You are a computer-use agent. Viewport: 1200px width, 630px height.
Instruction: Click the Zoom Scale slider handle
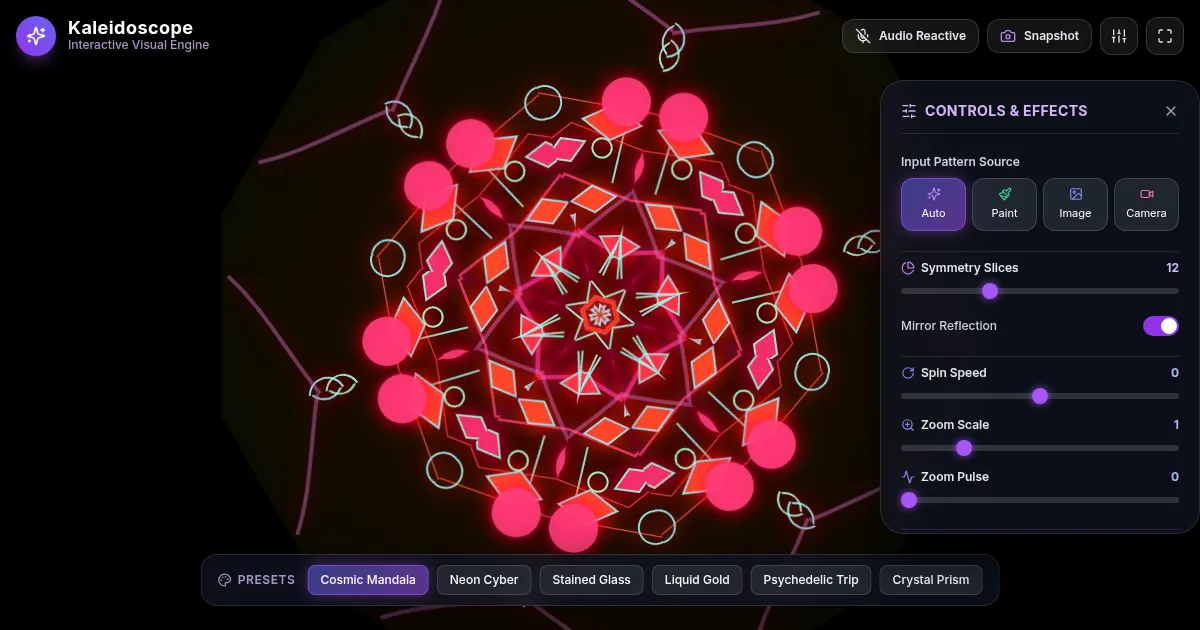[x=964, y=448]
